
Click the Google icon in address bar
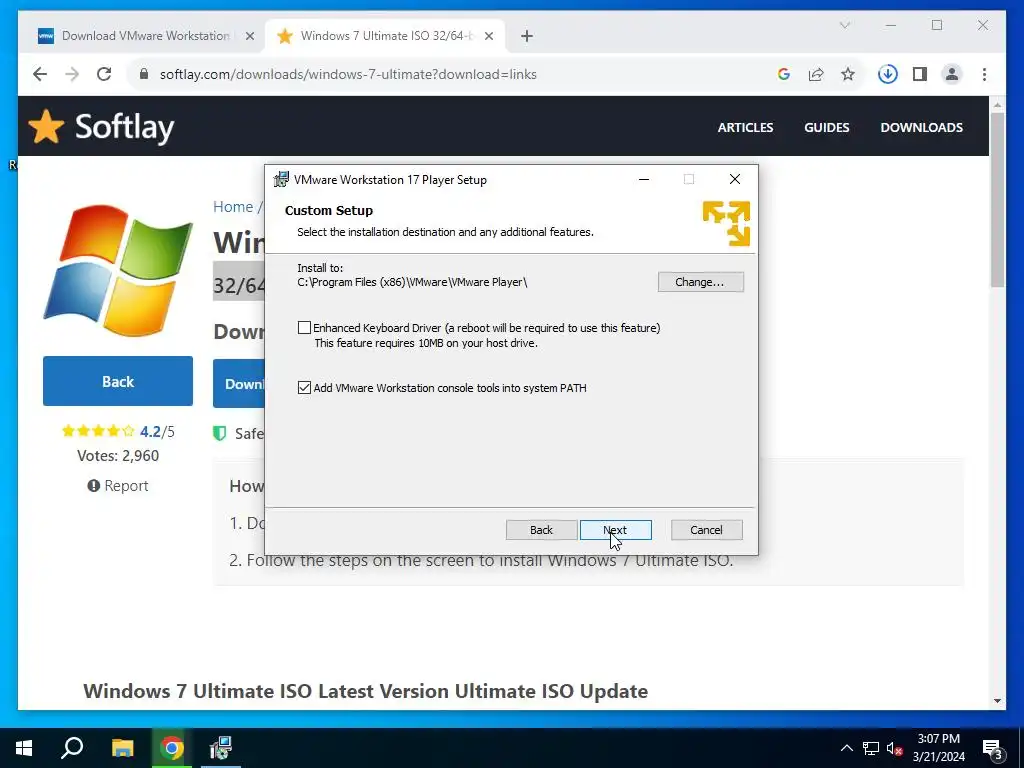click(784, 74)
